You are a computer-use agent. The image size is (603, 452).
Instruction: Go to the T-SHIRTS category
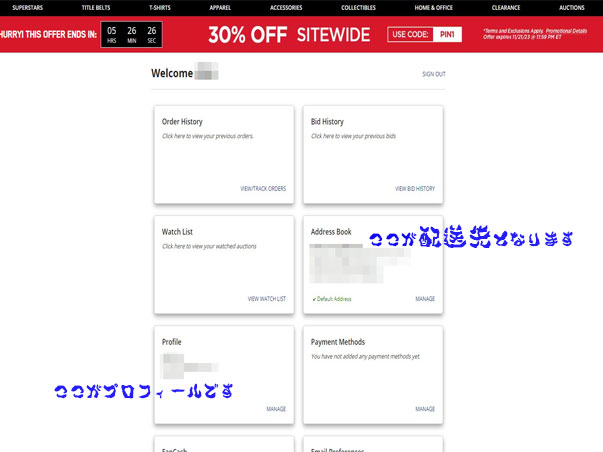pos(159,7)
